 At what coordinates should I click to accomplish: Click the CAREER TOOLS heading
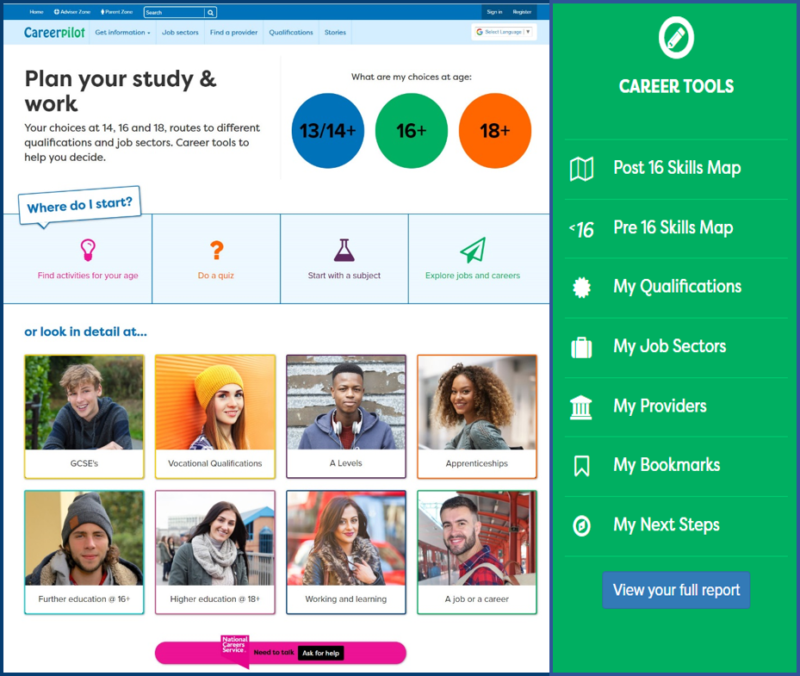click(x=676, y=86)
